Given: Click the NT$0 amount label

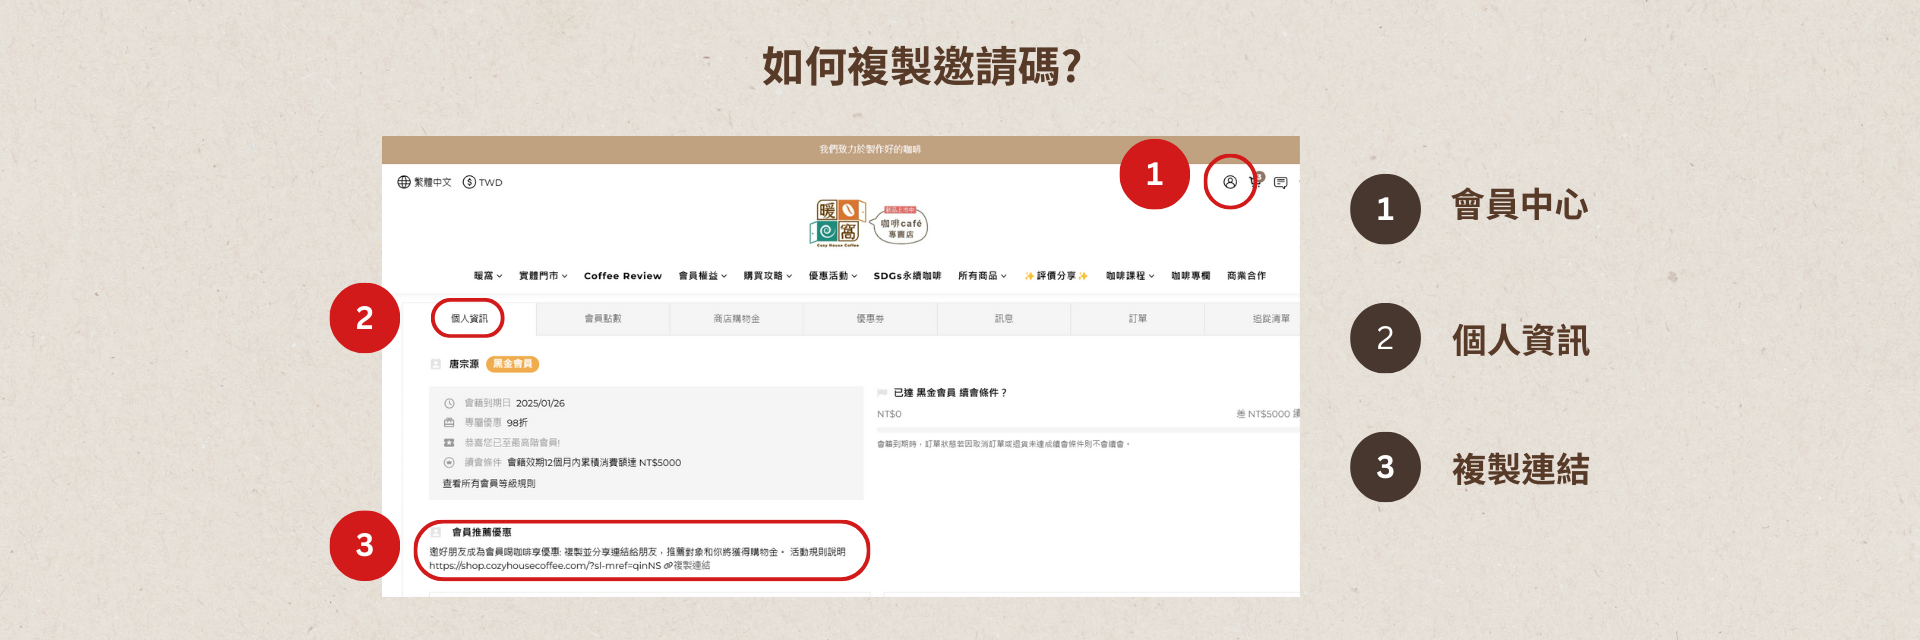Looking at the screenshot, I should [x=889, y=414].
